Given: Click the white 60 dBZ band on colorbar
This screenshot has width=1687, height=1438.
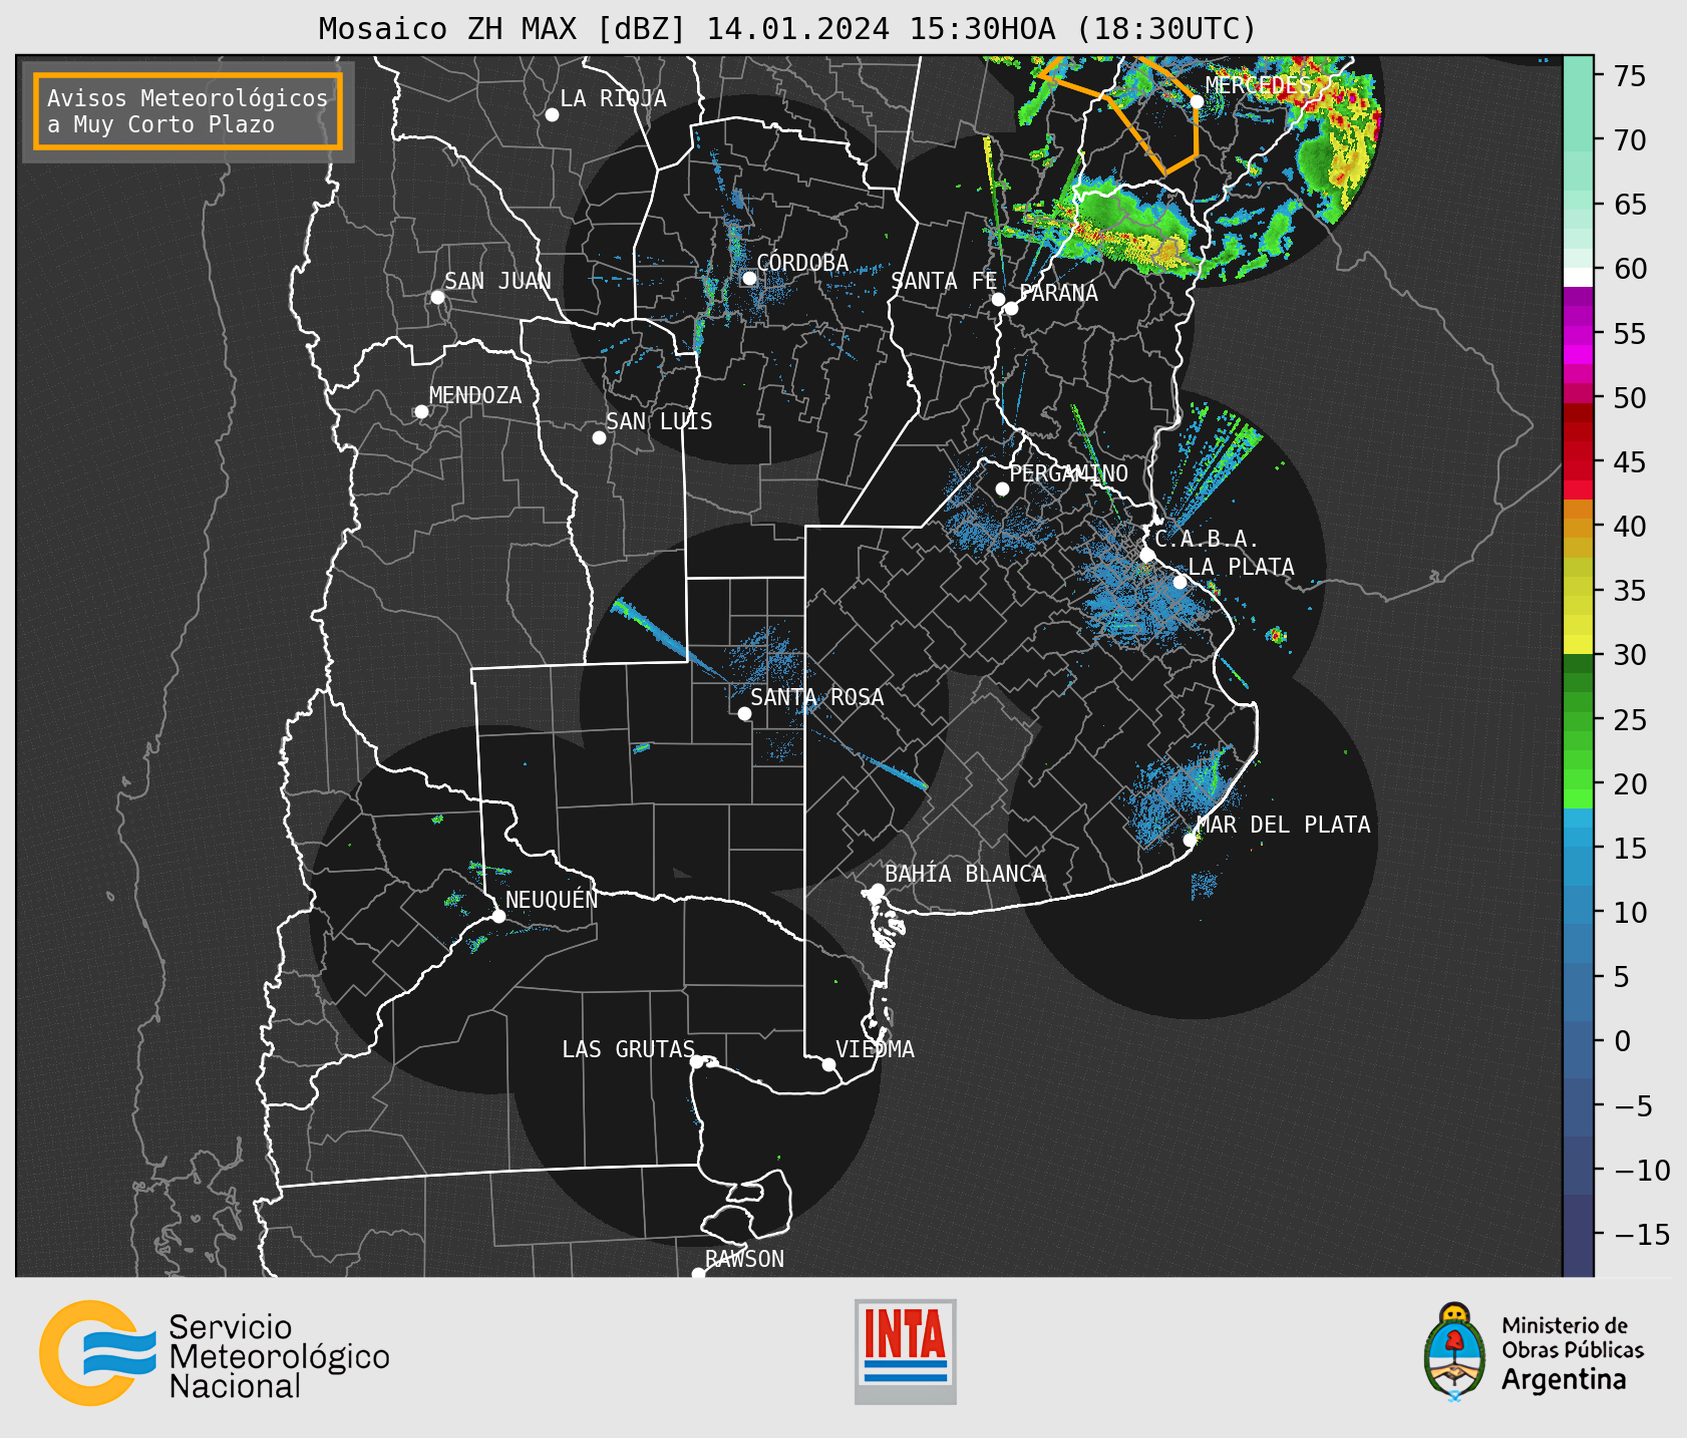Looking at the screenshot, I should [1578, 277].
